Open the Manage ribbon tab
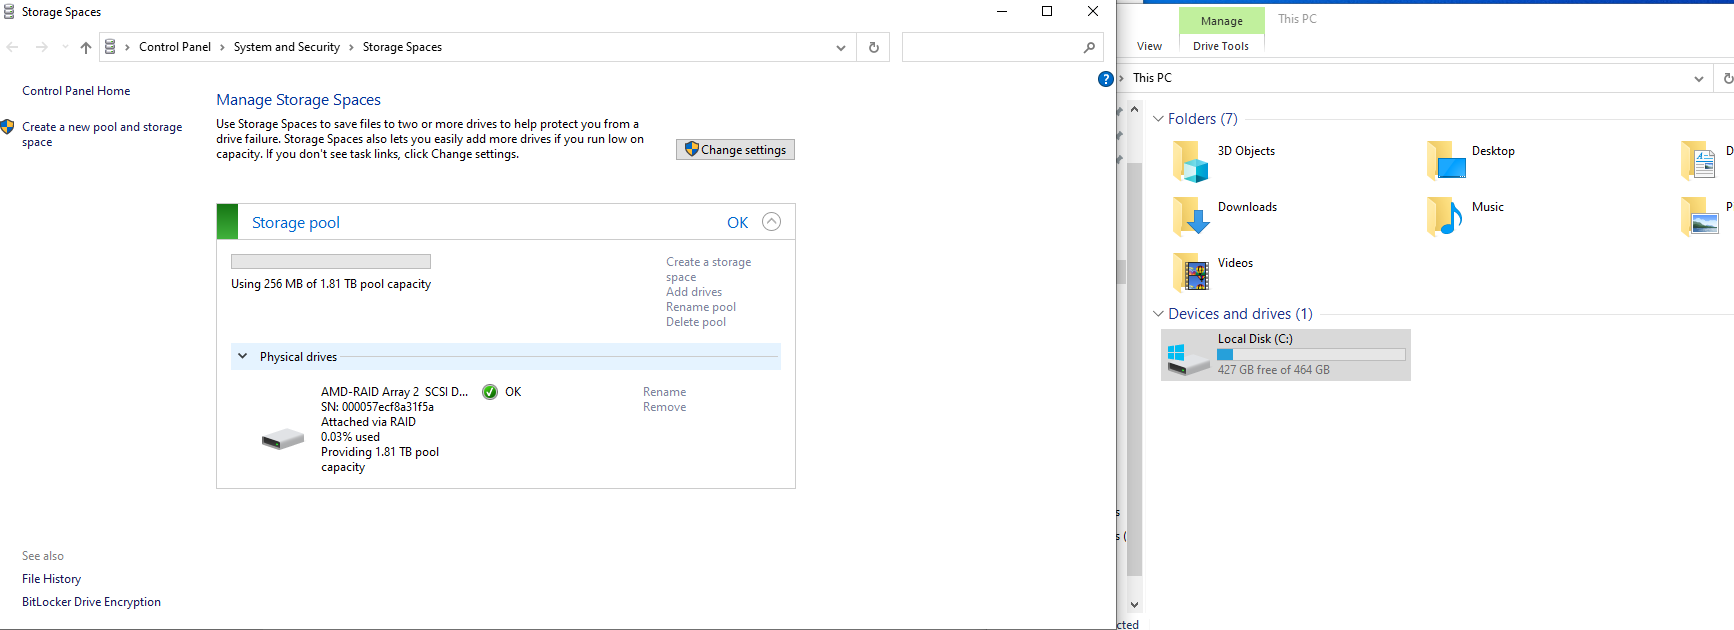Image resolution: width=1734 pixels, height=630 pixels. point(1222,21)
